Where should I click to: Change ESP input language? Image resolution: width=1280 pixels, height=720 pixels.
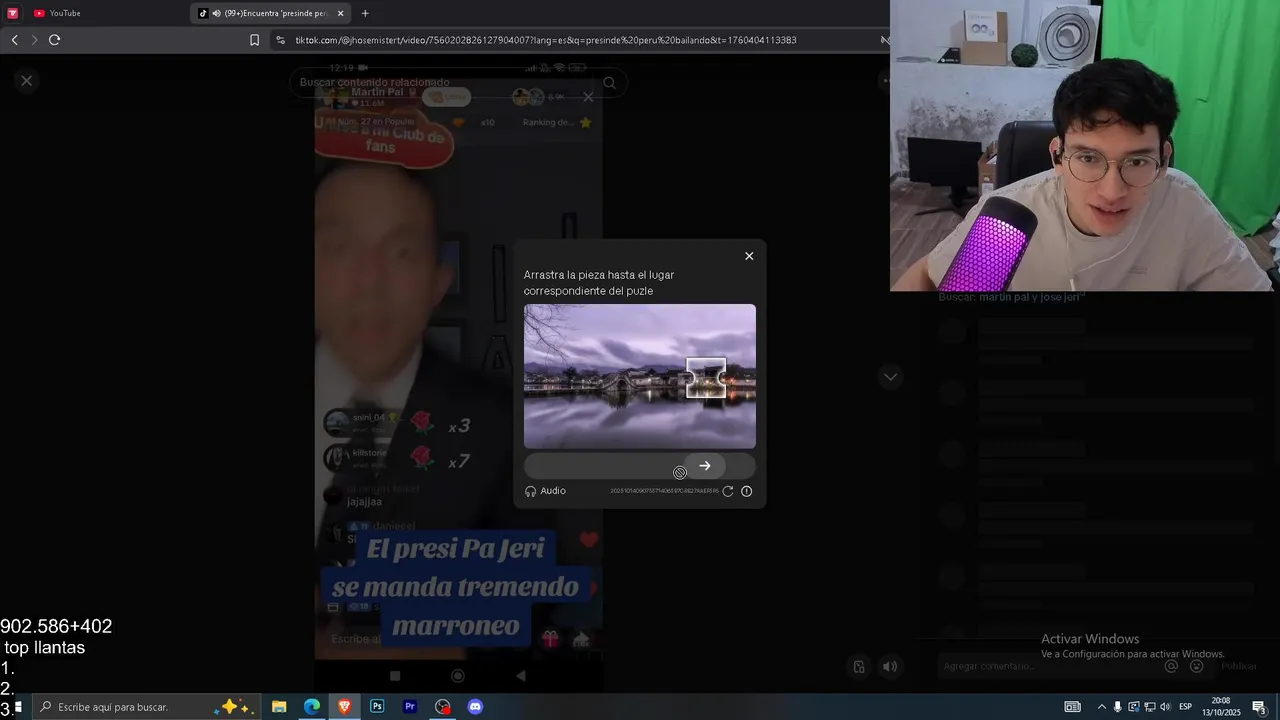(1186, 707)
